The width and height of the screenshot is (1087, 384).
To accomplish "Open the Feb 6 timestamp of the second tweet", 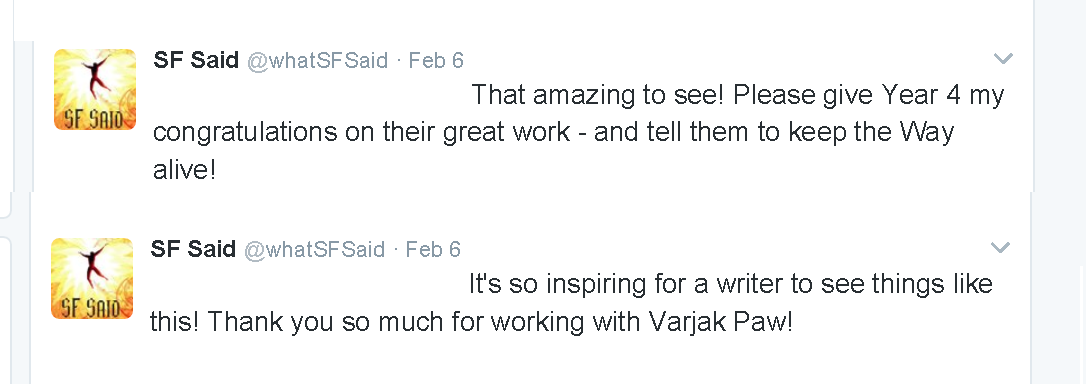I will pyautogui.click(x=433, y=250).
